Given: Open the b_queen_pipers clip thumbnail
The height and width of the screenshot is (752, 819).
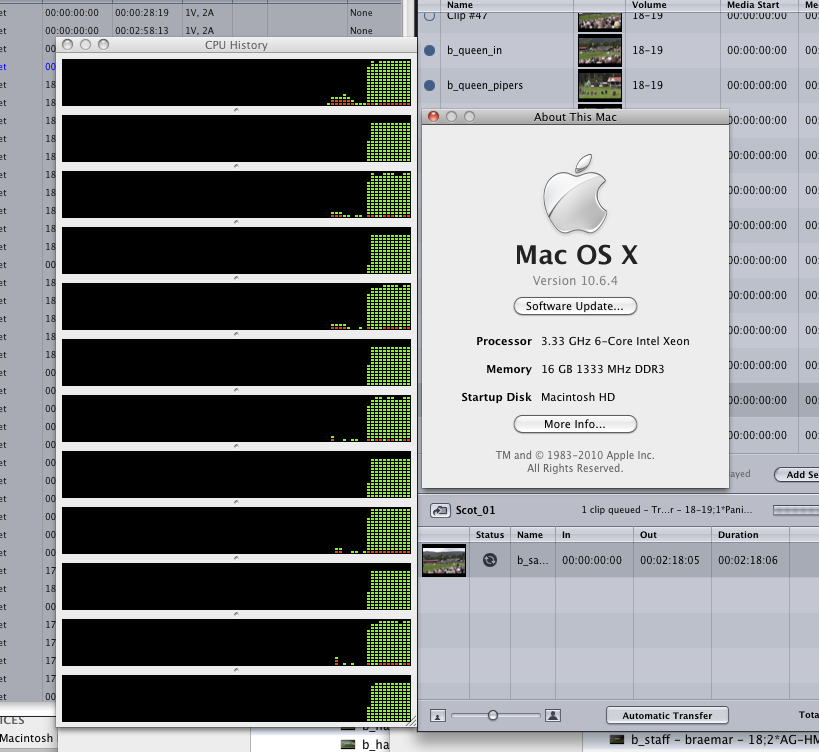Looking at the screenshot, I should [600, 85].
